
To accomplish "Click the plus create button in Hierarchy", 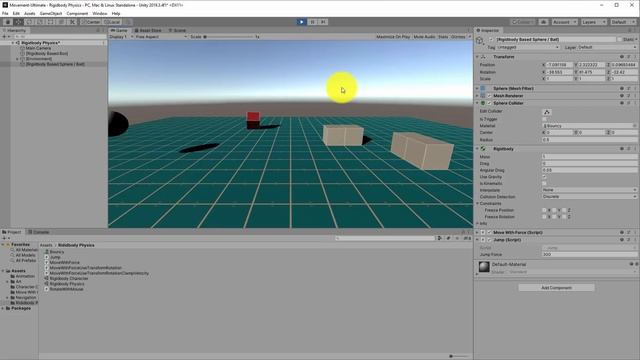I will (x=4, y=37).
